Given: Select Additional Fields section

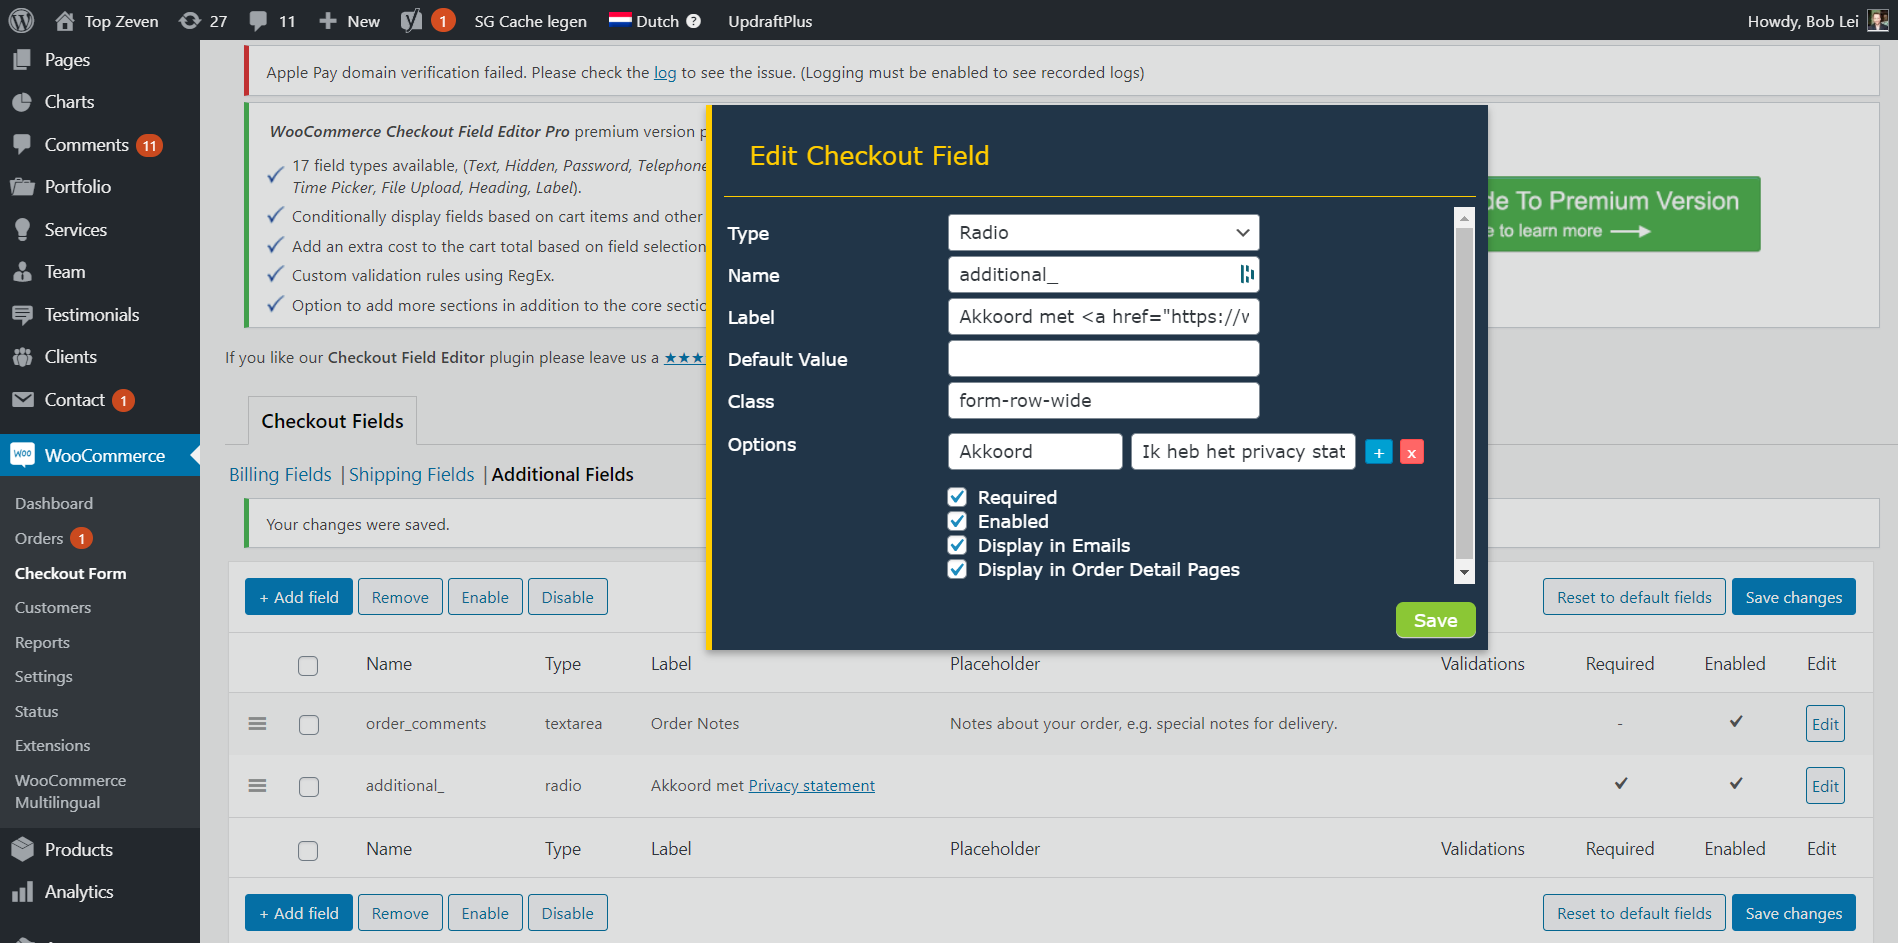Looking at the screenshot, I should [562, 474].
